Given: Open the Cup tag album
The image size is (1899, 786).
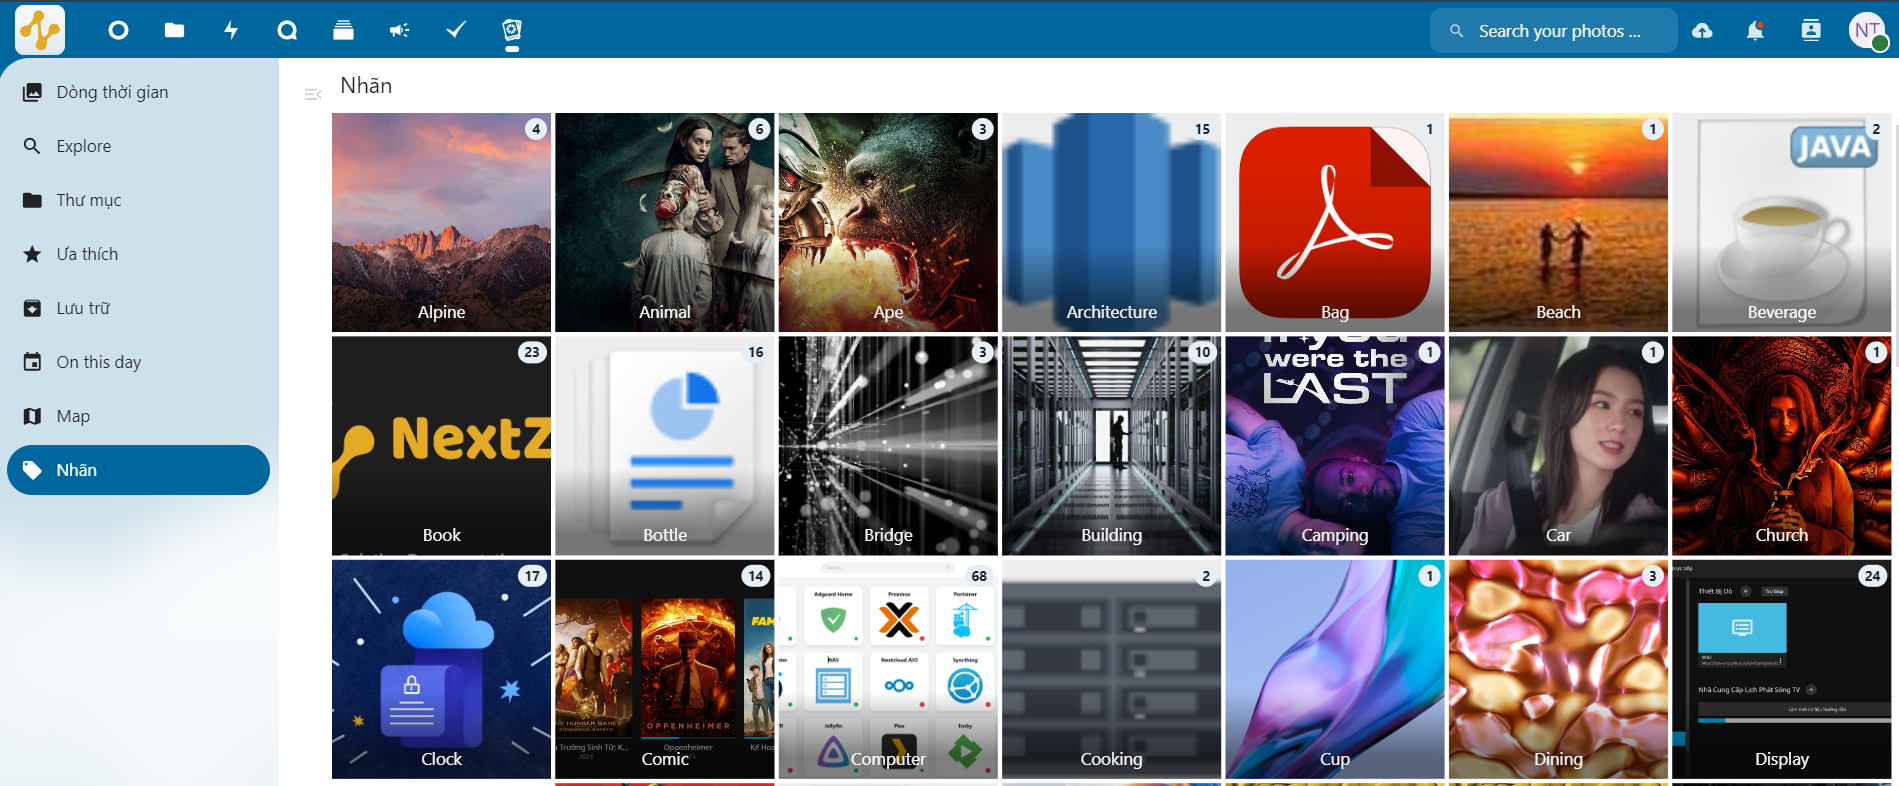Looking at the screenshot, I should click(x=1335, y=669).
